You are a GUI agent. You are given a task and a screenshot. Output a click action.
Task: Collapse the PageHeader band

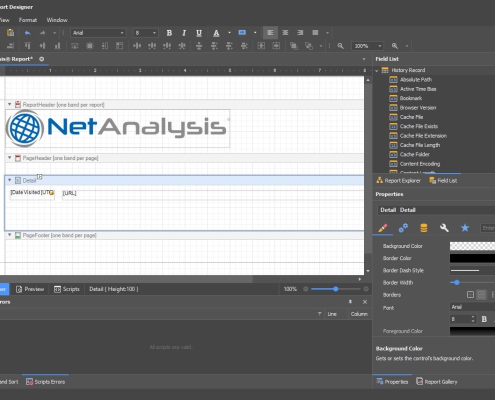10,158
